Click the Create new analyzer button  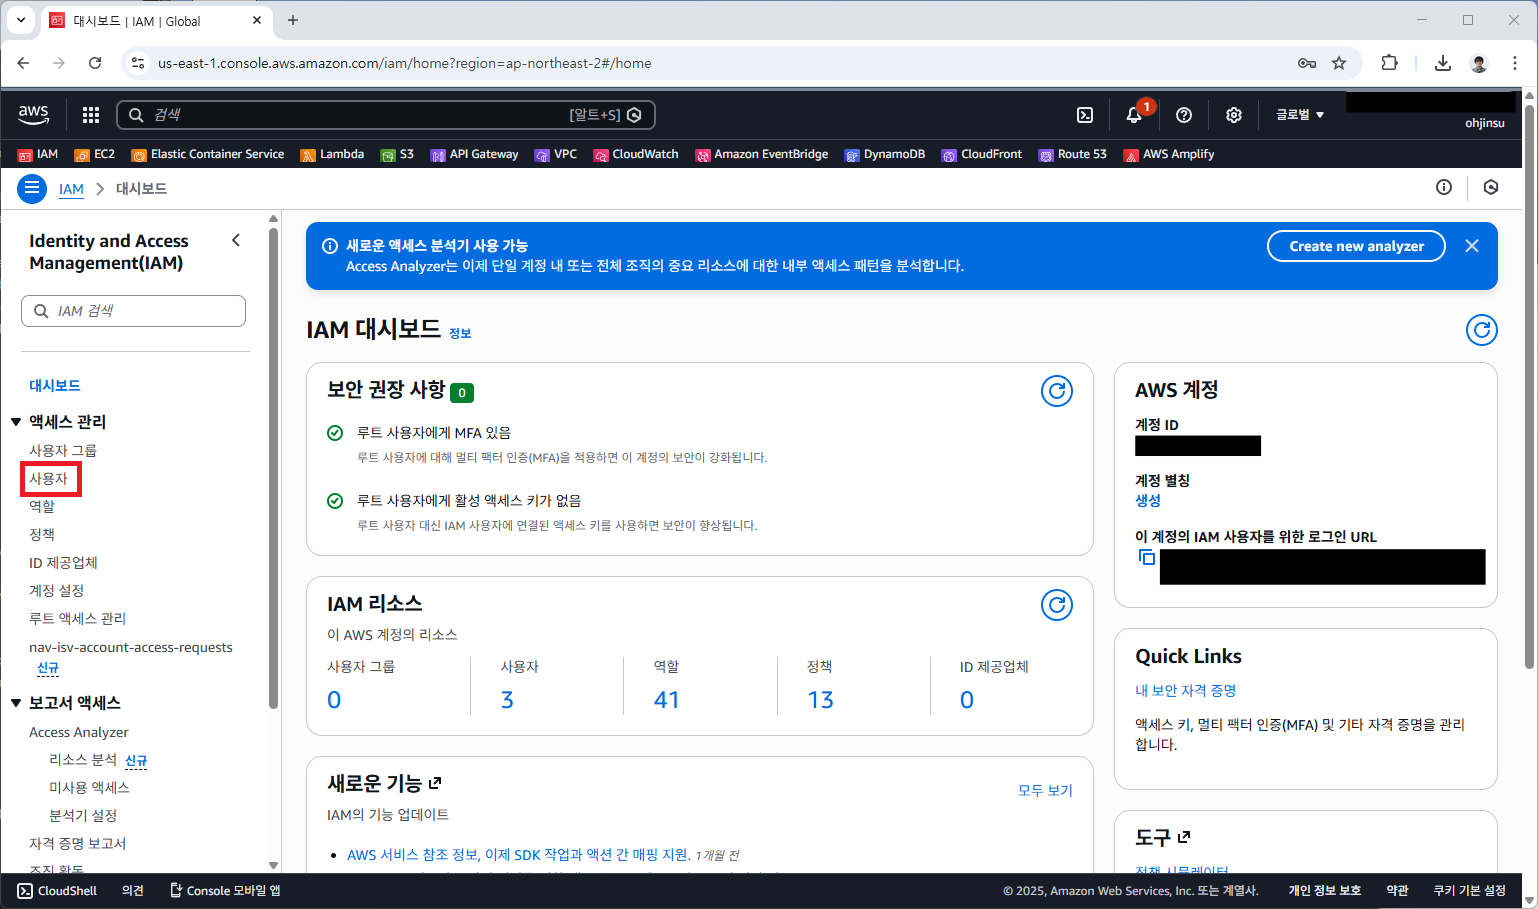coord(1356,245)
